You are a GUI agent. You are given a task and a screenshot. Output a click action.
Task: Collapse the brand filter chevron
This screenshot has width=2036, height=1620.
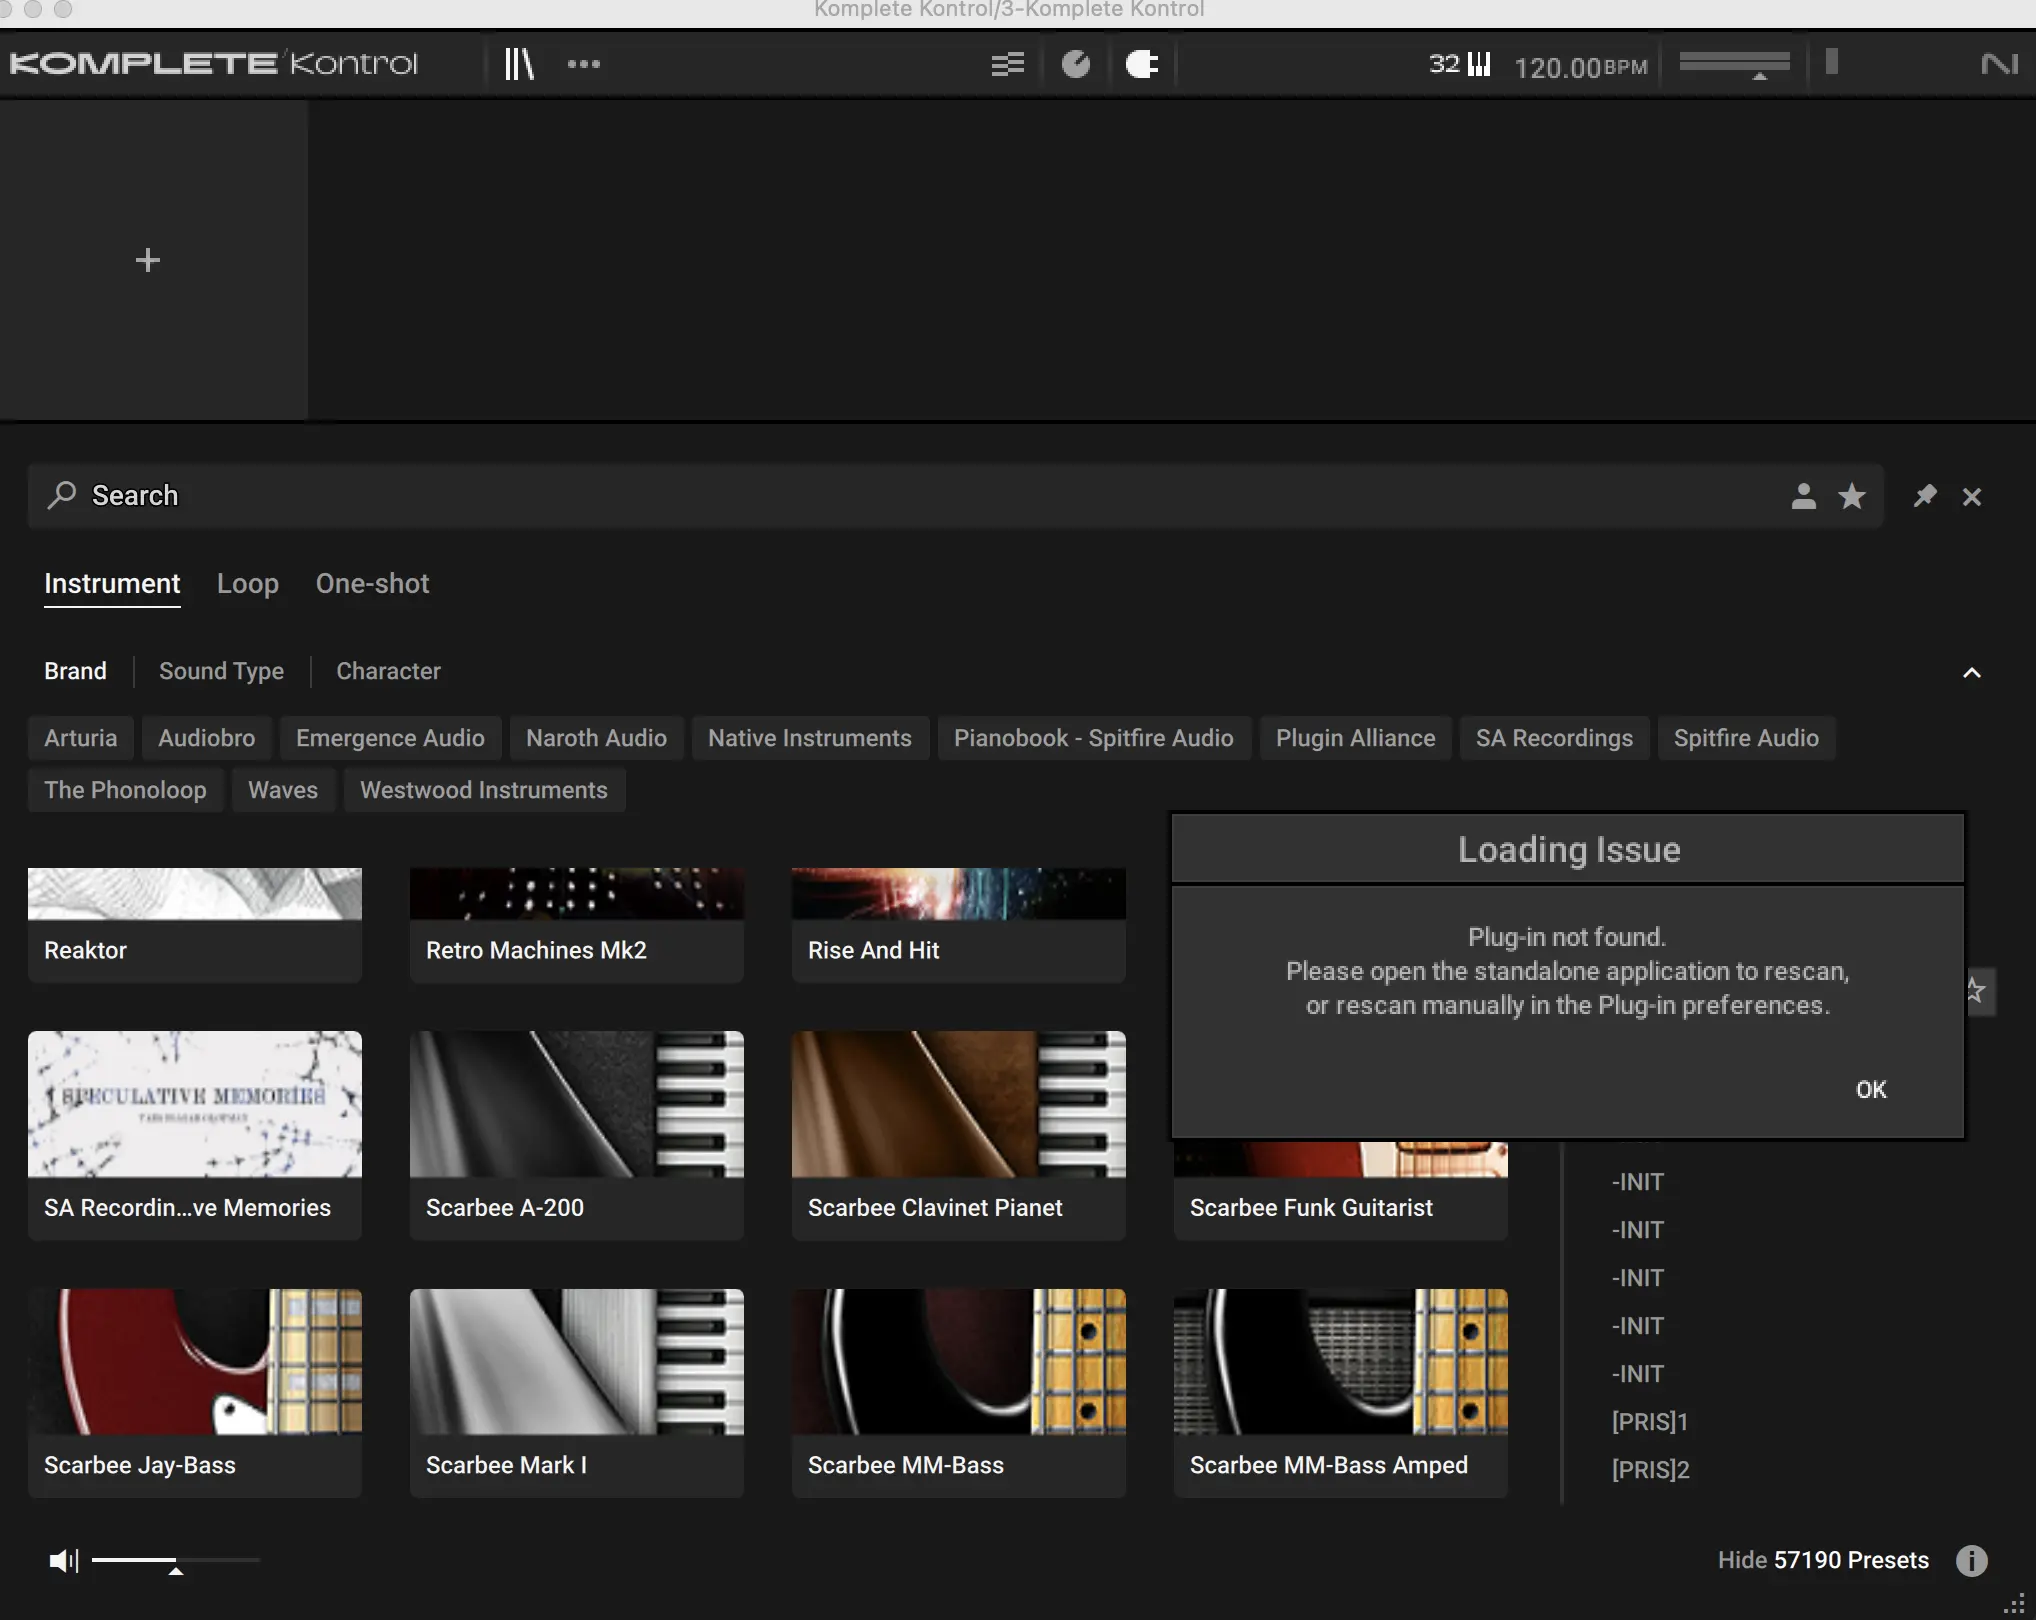point(1971,673)
